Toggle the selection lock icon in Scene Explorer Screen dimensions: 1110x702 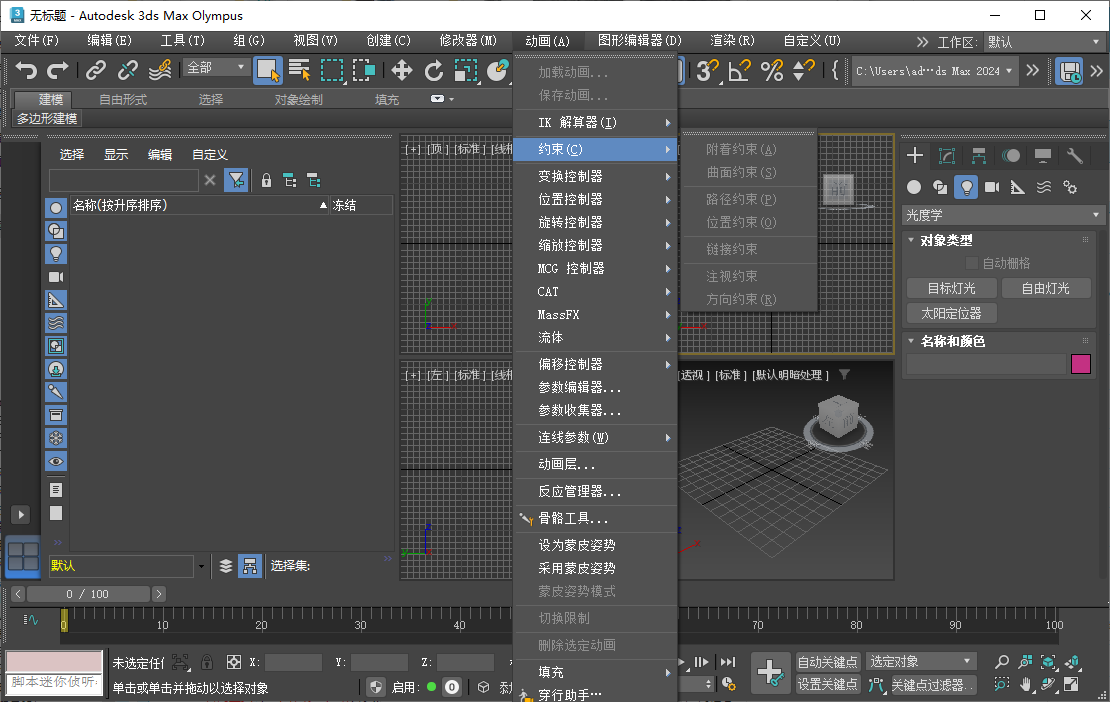(x=266, y=180)
